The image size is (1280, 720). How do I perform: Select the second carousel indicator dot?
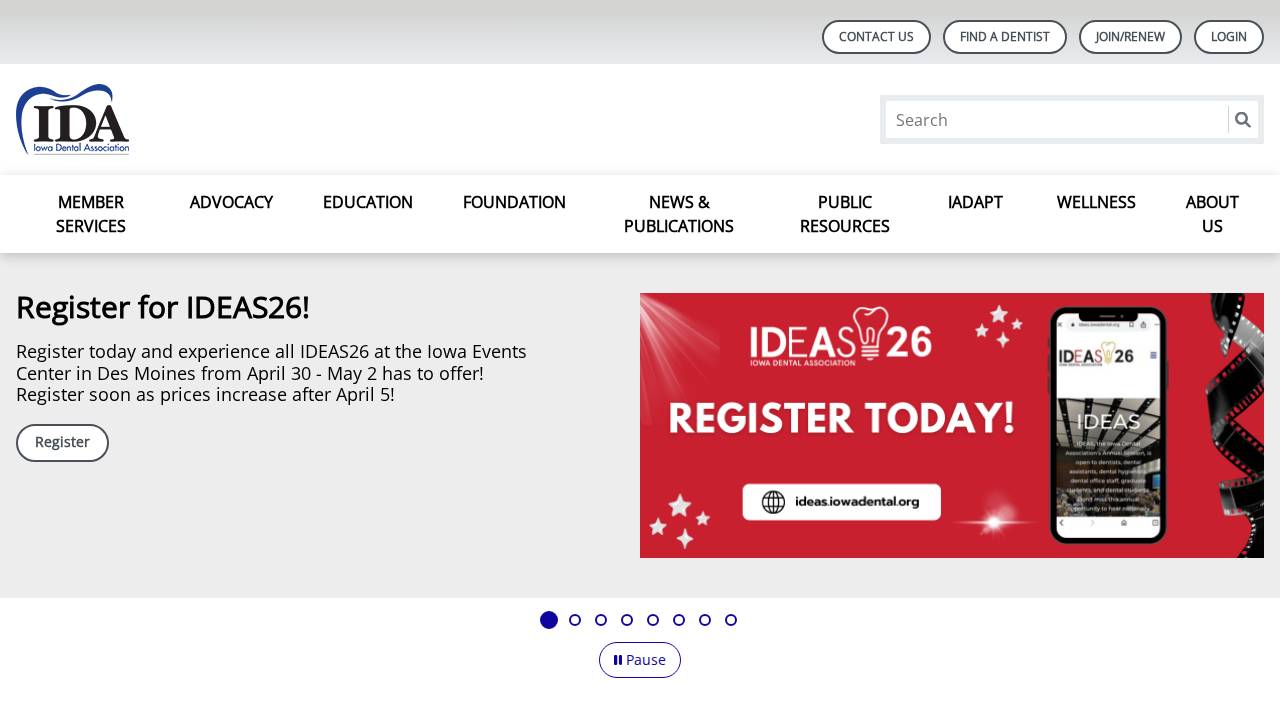click(x=575, y=620)
